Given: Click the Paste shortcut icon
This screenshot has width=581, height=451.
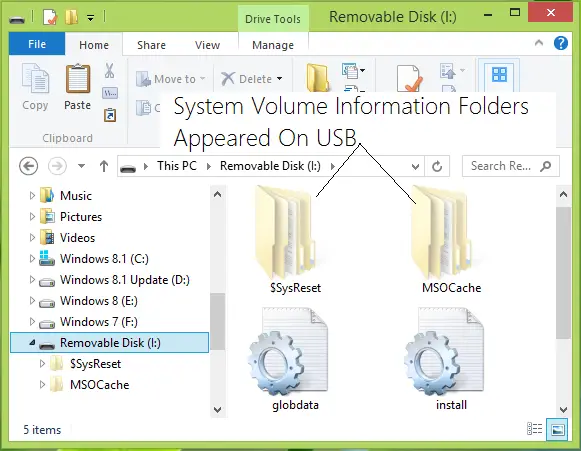Looking at the screenshot, I should 110,115.
